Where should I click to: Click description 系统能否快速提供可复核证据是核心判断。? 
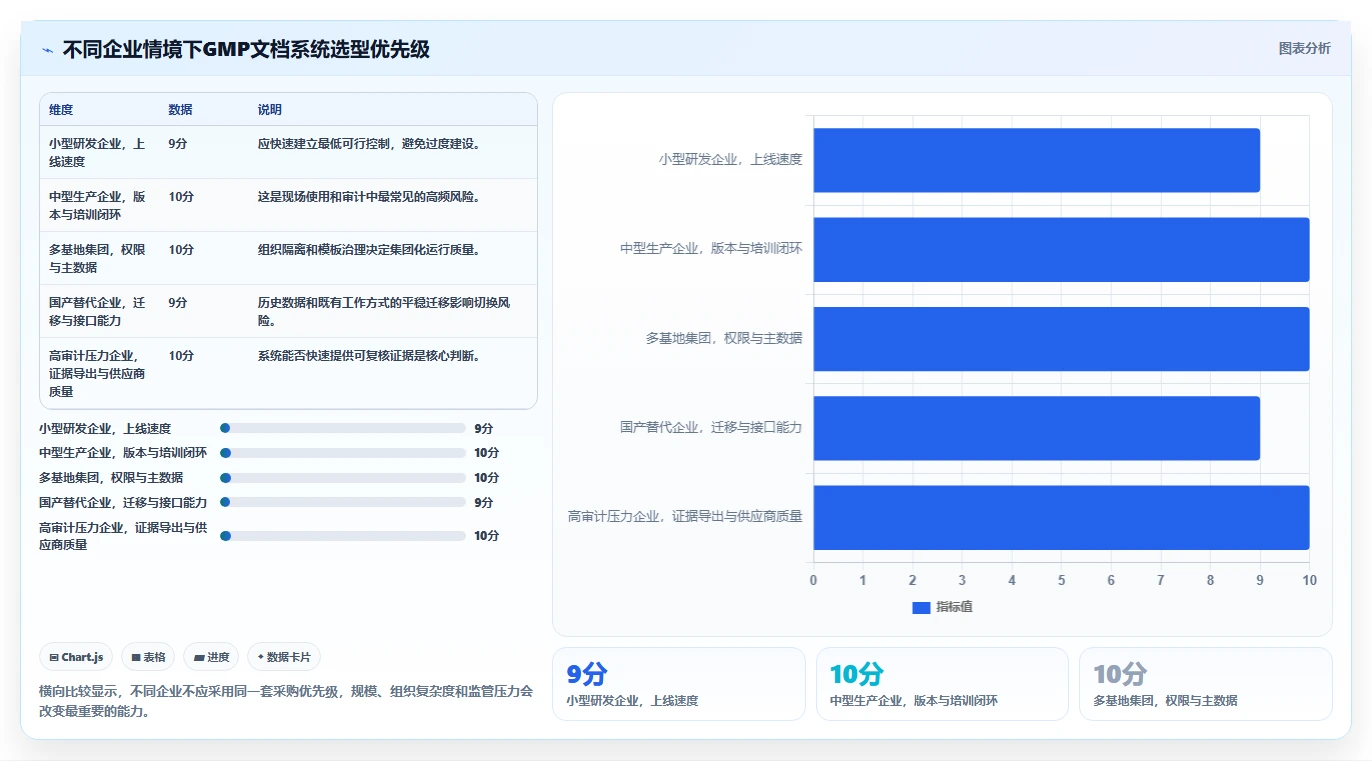pos(370,356)
